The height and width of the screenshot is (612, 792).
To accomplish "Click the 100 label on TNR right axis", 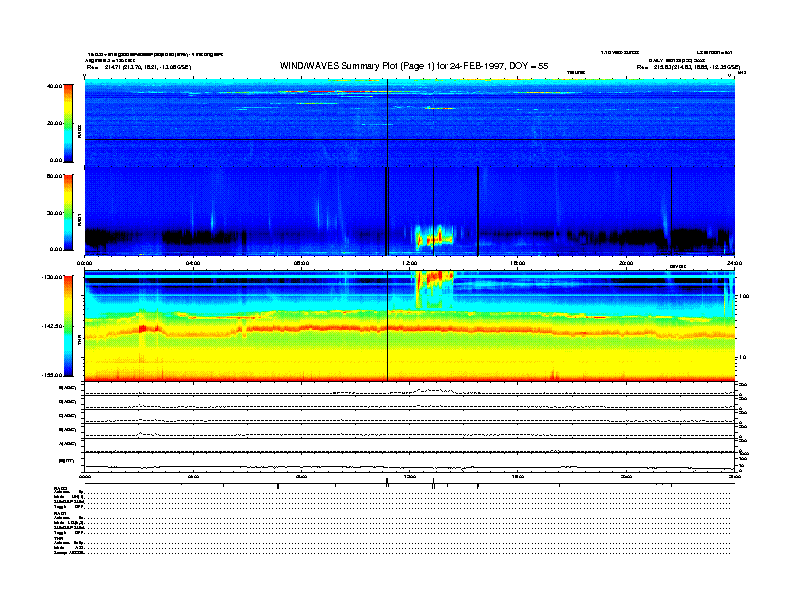I will [x=744, y=296].
